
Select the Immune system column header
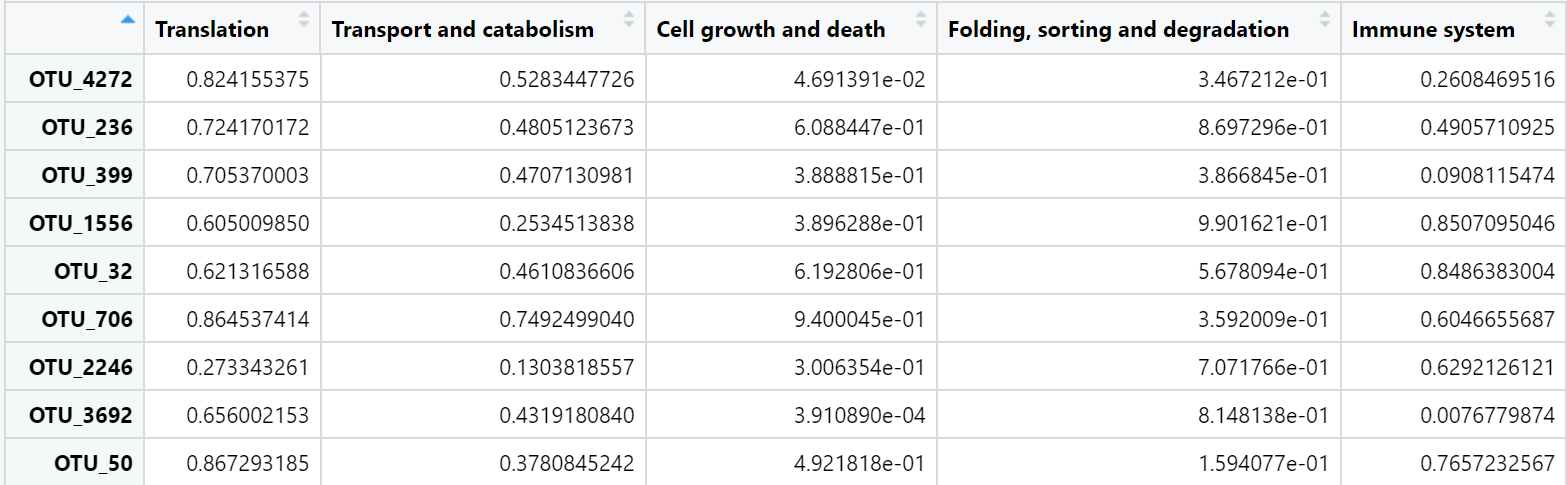click(1454, 30)
